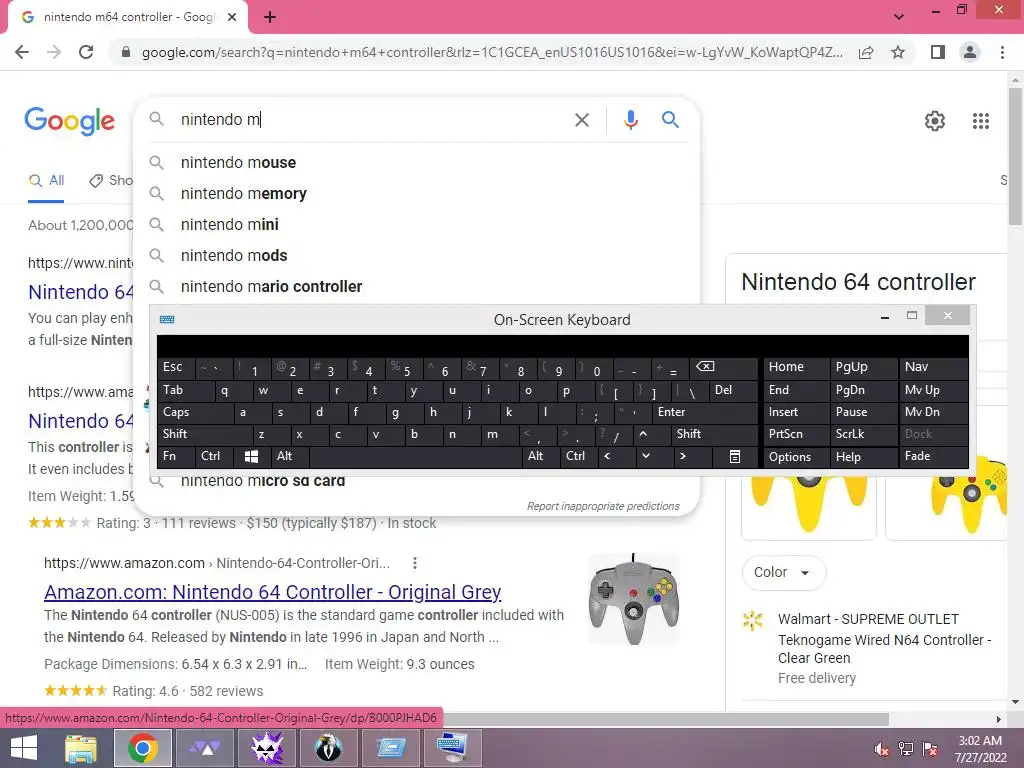This screenshot has width=1024, height=768.
Task: Click the Help key on keyboard
Action: 862,456
